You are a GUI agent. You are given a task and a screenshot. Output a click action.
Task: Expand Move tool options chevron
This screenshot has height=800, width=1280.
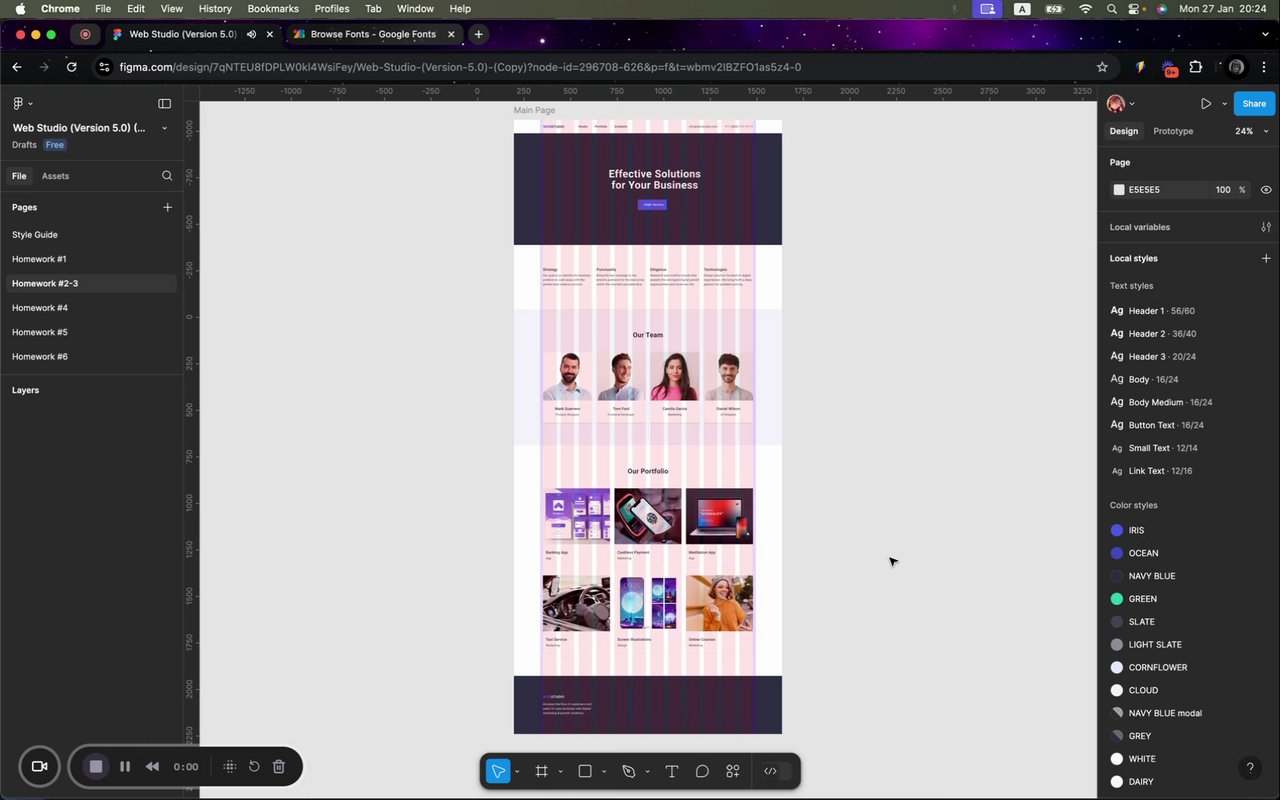[516, 772]
